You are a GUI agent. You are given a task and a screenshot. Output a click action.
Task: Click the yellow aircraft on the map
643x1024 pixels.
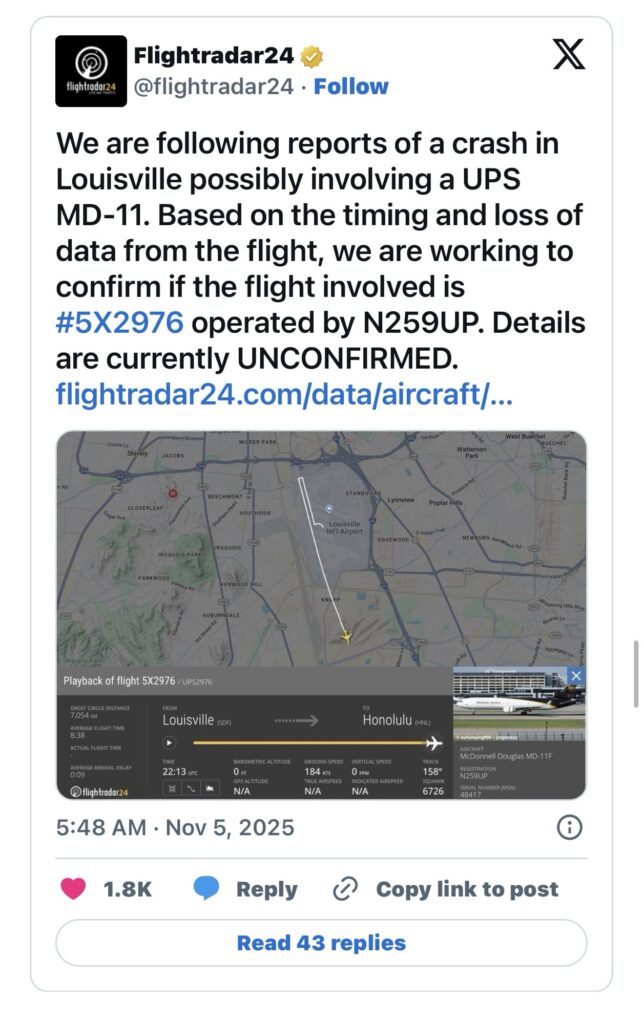click(x=346, y=634)
